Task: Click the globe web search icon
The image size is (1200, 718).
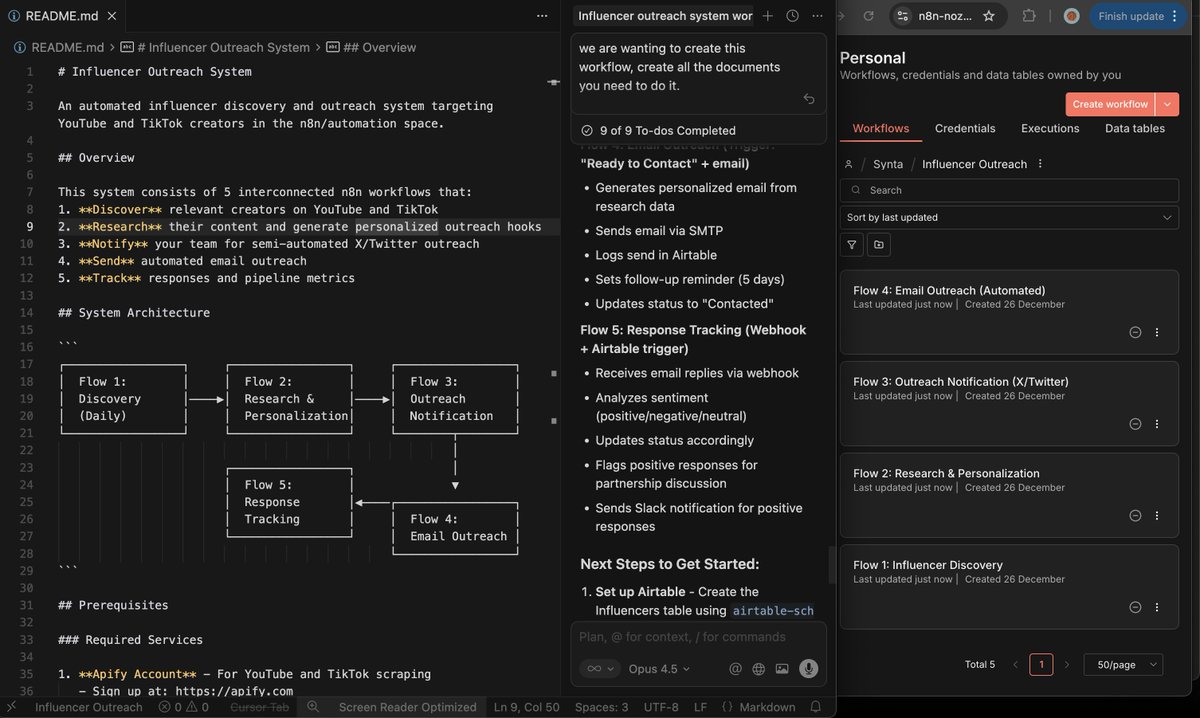Action: [x=759, y=669]
